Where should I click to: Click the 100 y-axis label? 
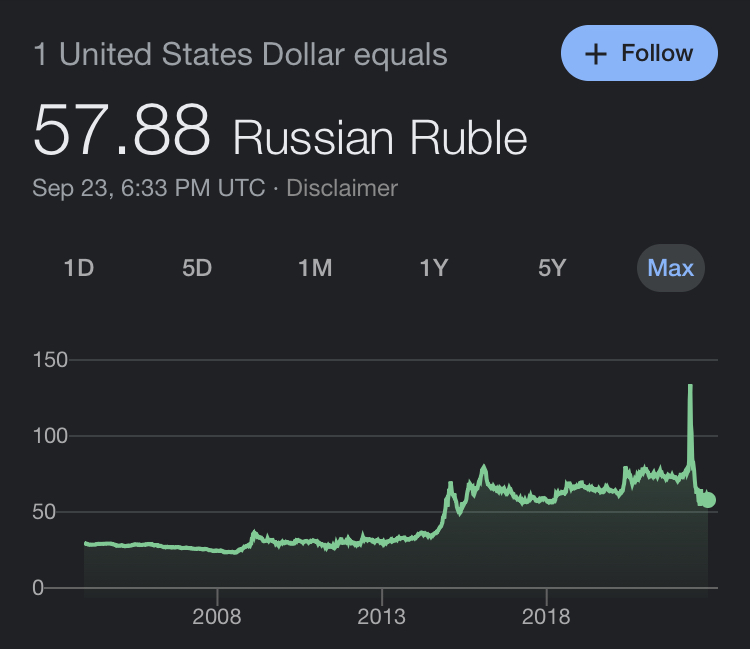[50, 436]
